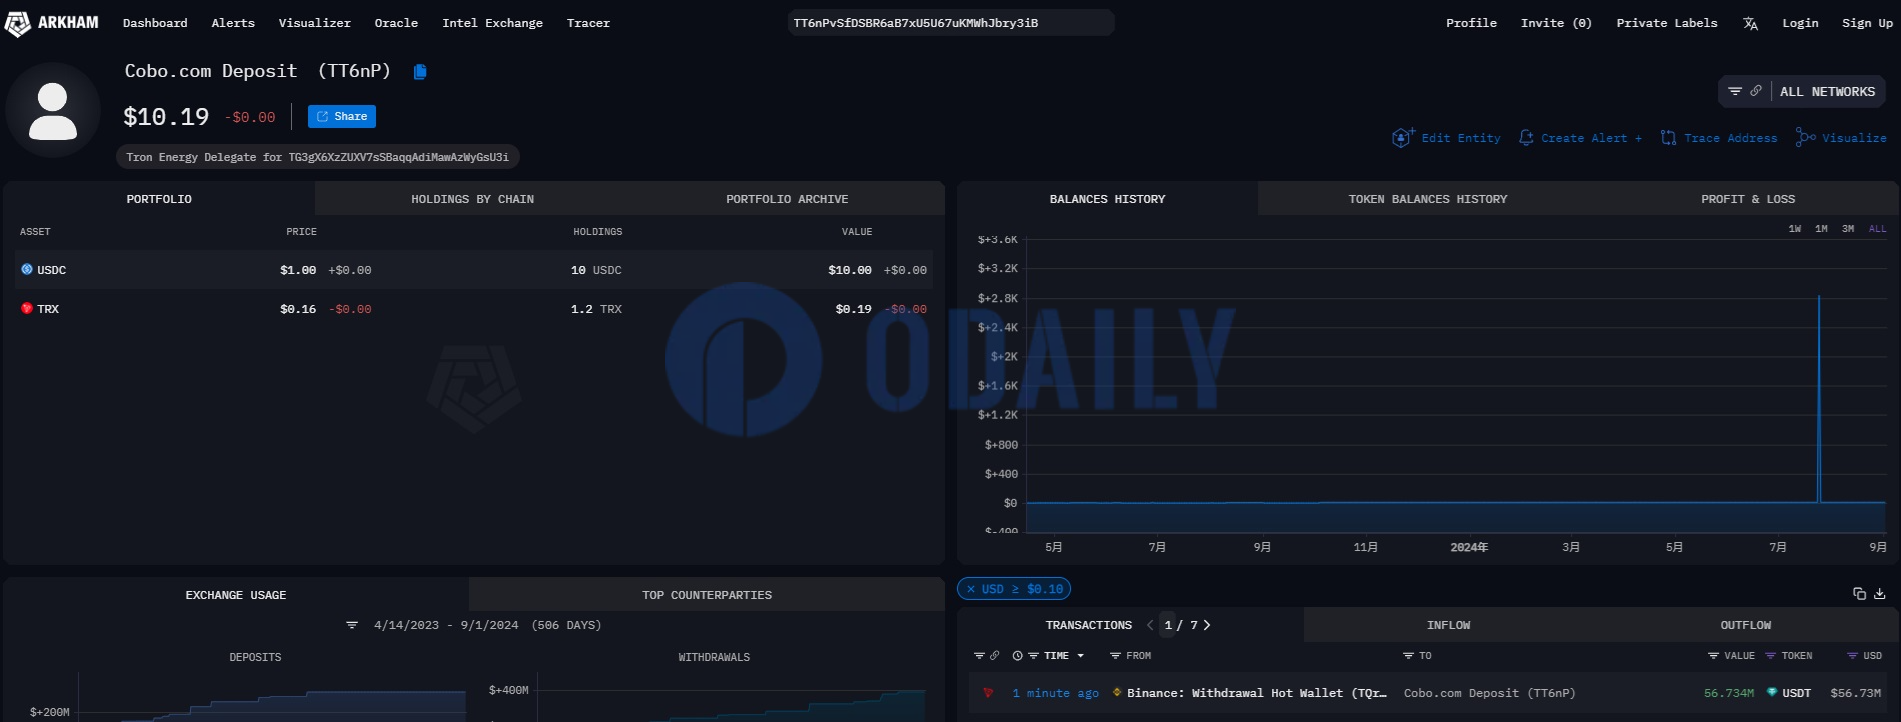Select the 3M chart range

click(x=1848, y=229)
